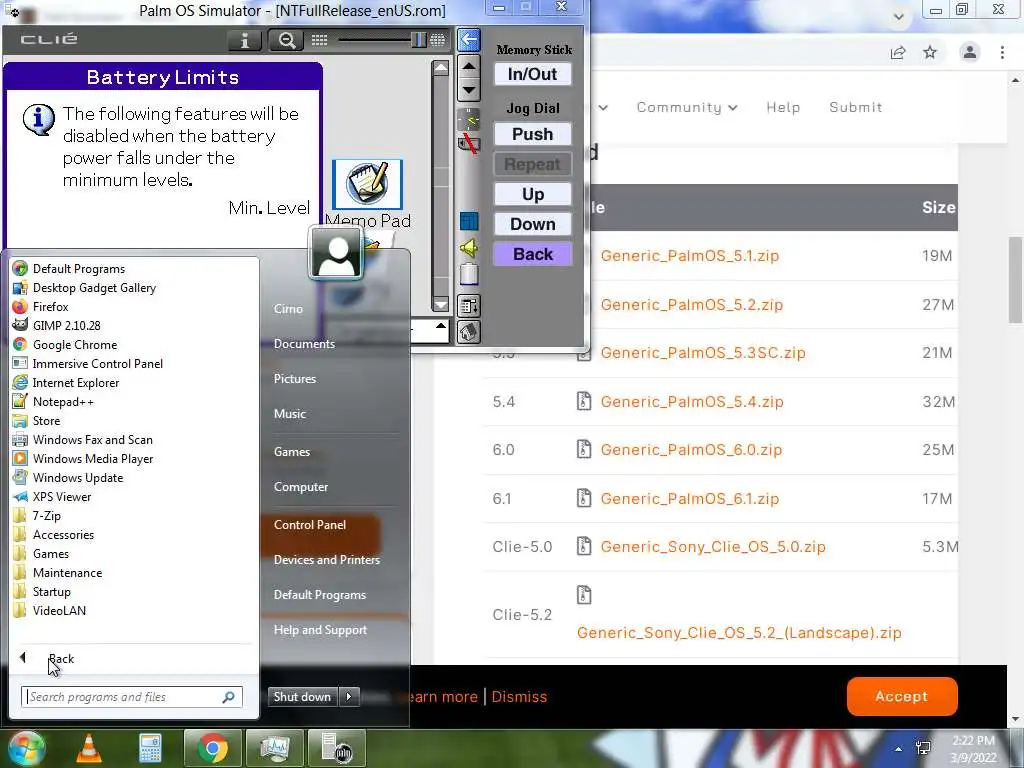The width and height of the screenshot is (1024, 768).
Task: Open Default Programs in All Programs list
Action: pyautogui.click(x=78, y=268)
